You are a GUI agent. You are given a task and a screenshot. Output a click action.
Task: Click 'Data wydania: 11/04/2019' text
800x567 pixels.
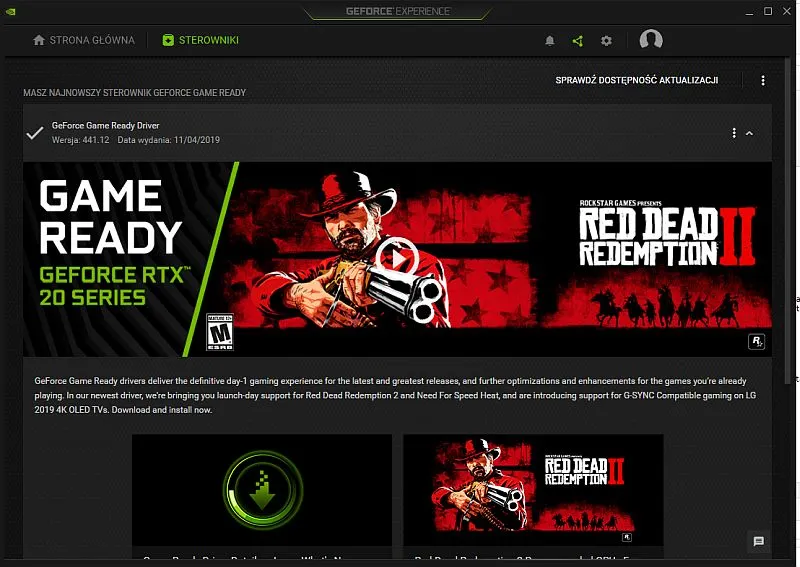click(169, 140)
